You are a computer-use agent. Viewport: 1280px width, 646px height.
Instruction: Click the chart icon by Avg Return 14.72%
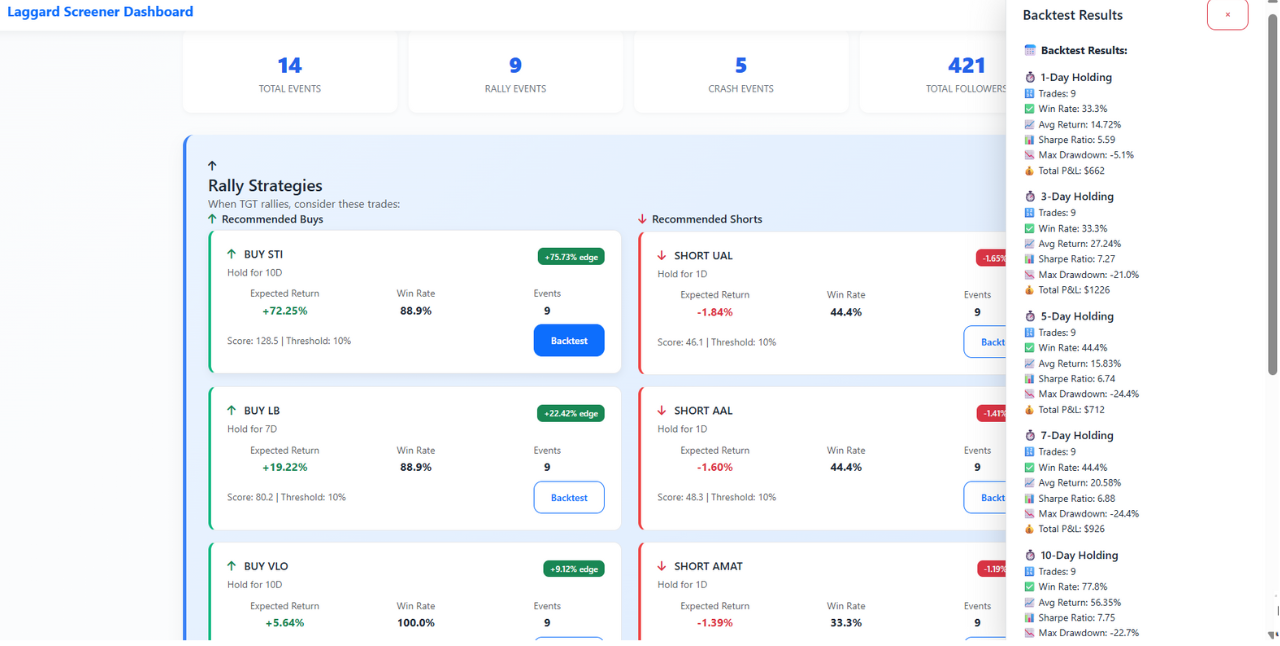[1030, 124]
